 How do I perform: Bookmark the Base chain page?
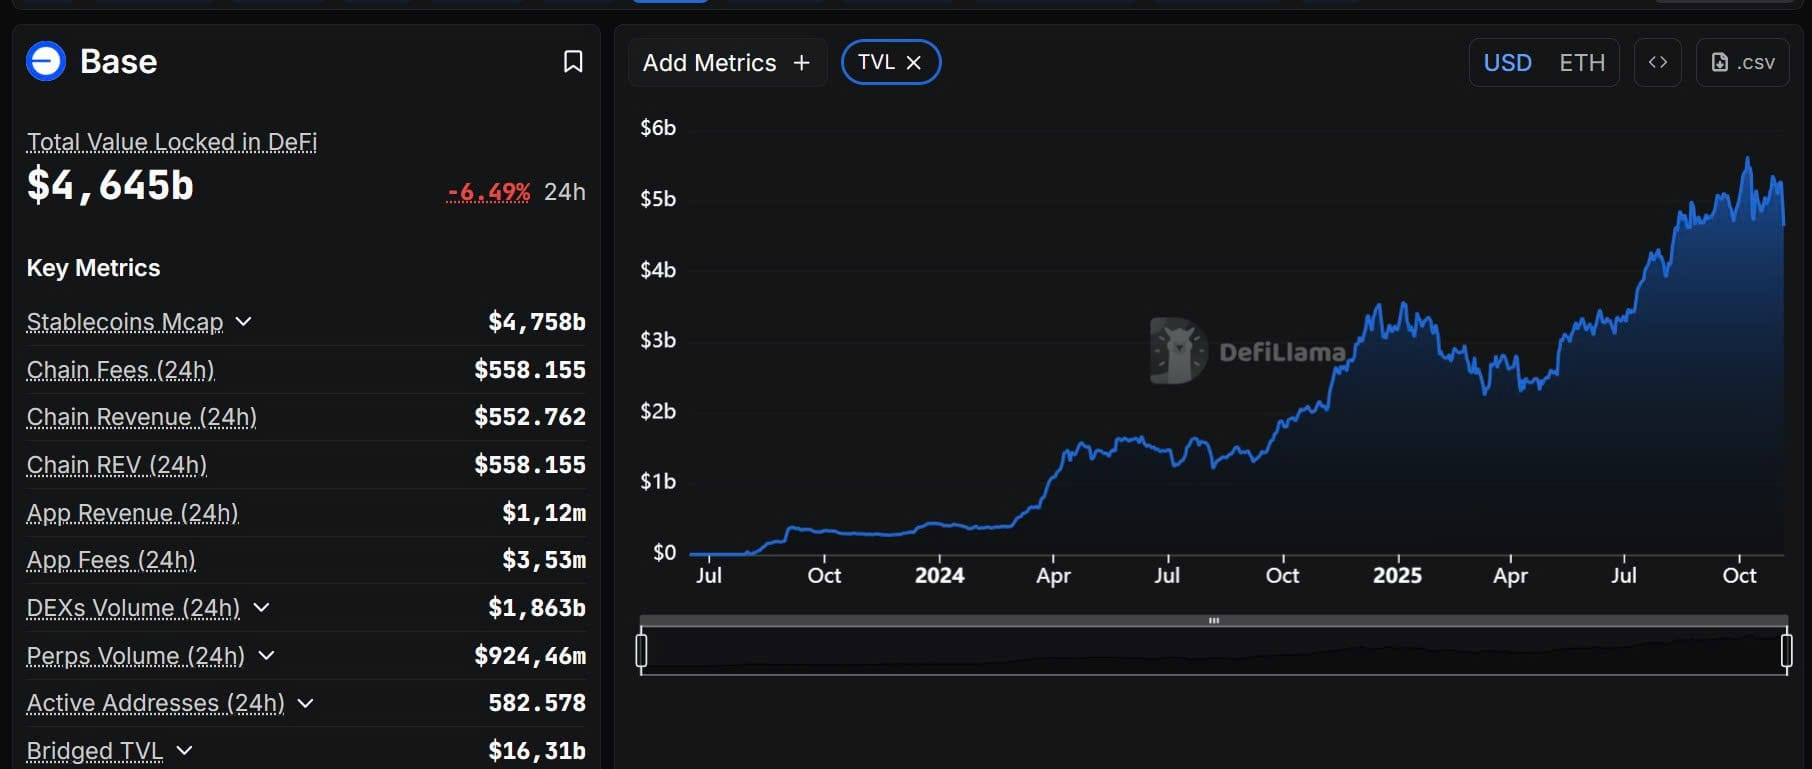pos(573,62)
